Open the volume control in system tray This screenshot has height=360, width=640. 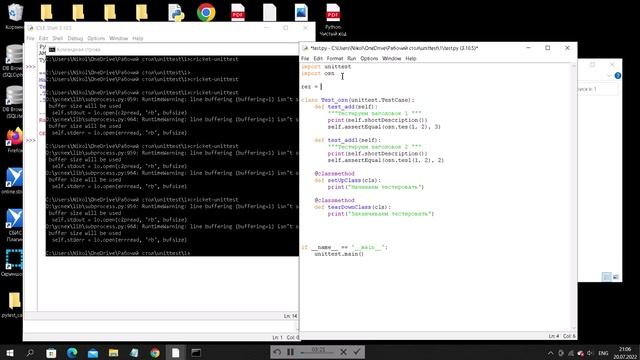click(x=590, y=353)
